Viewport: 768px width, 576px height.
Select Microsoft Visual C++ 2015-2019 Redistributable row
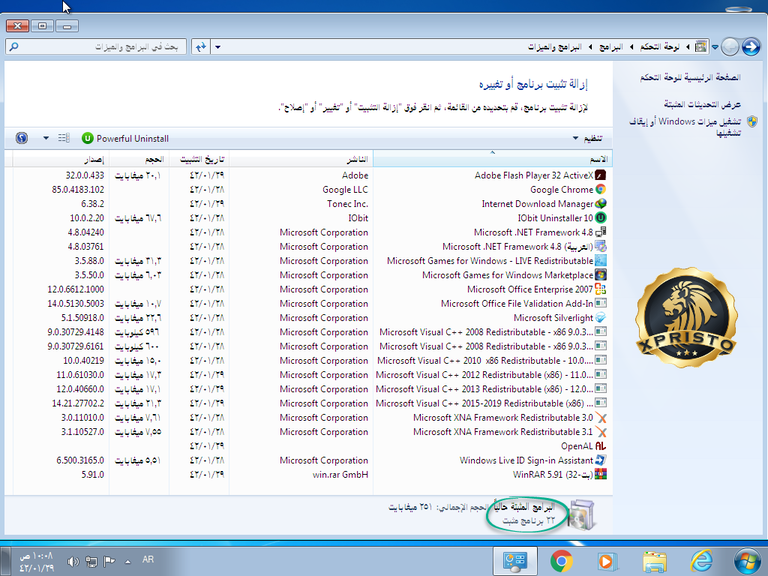310,403
